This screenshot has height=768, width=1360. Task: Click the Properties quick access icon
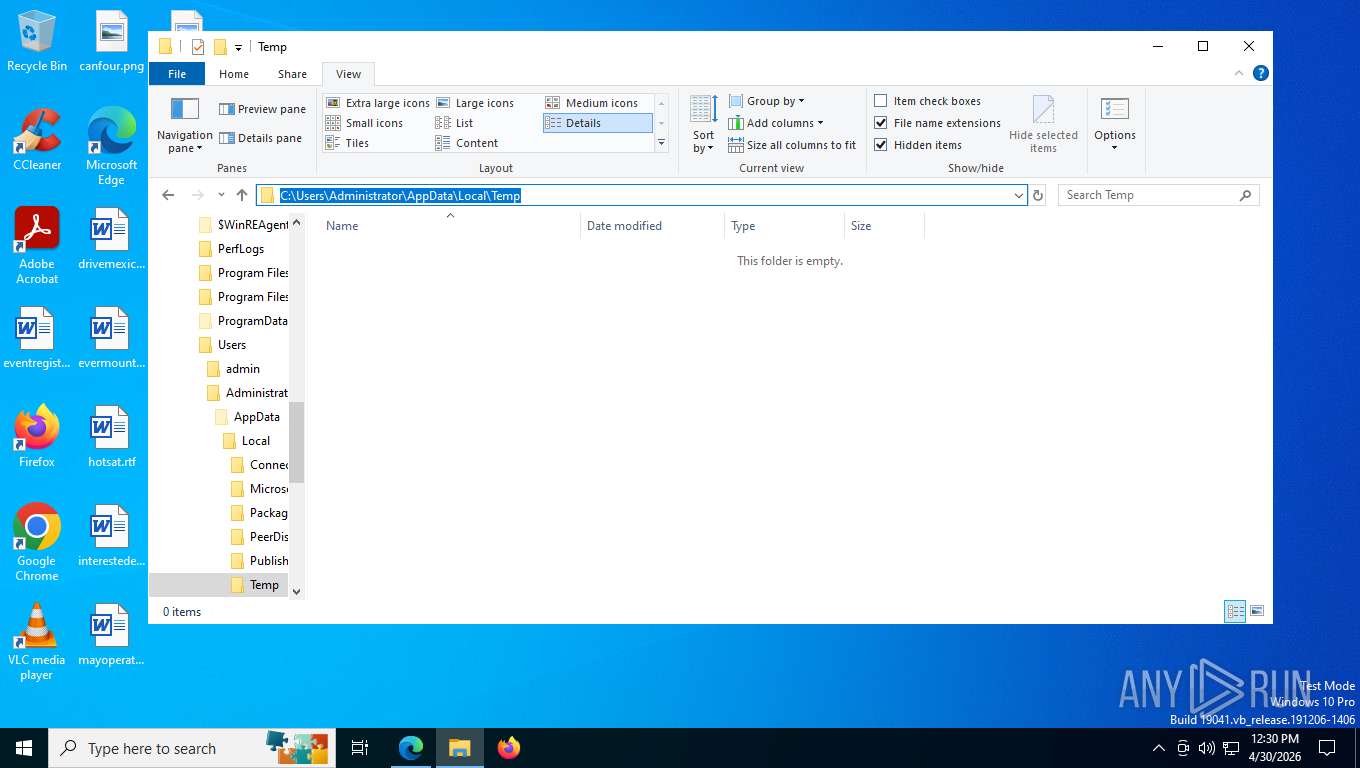(197, 47)
